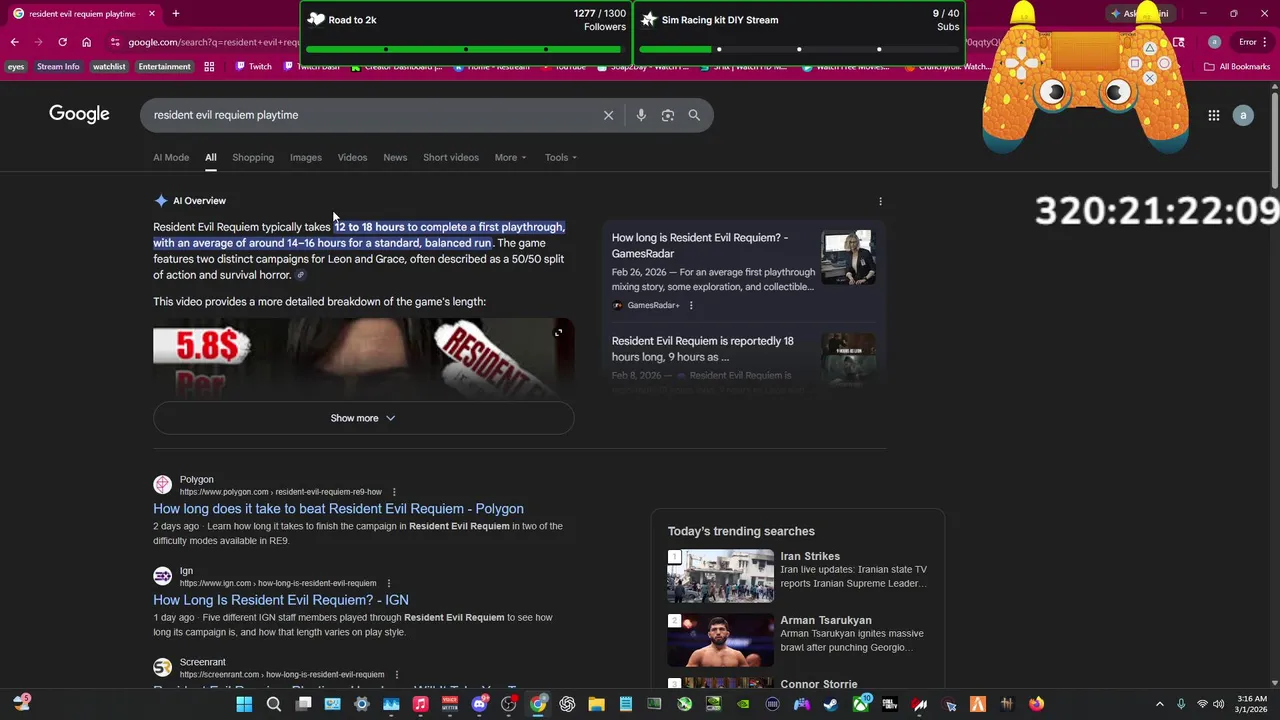Open AI Overview three-dot options
Viewport: 1280px width, 720px height.
tap(880, 201)
